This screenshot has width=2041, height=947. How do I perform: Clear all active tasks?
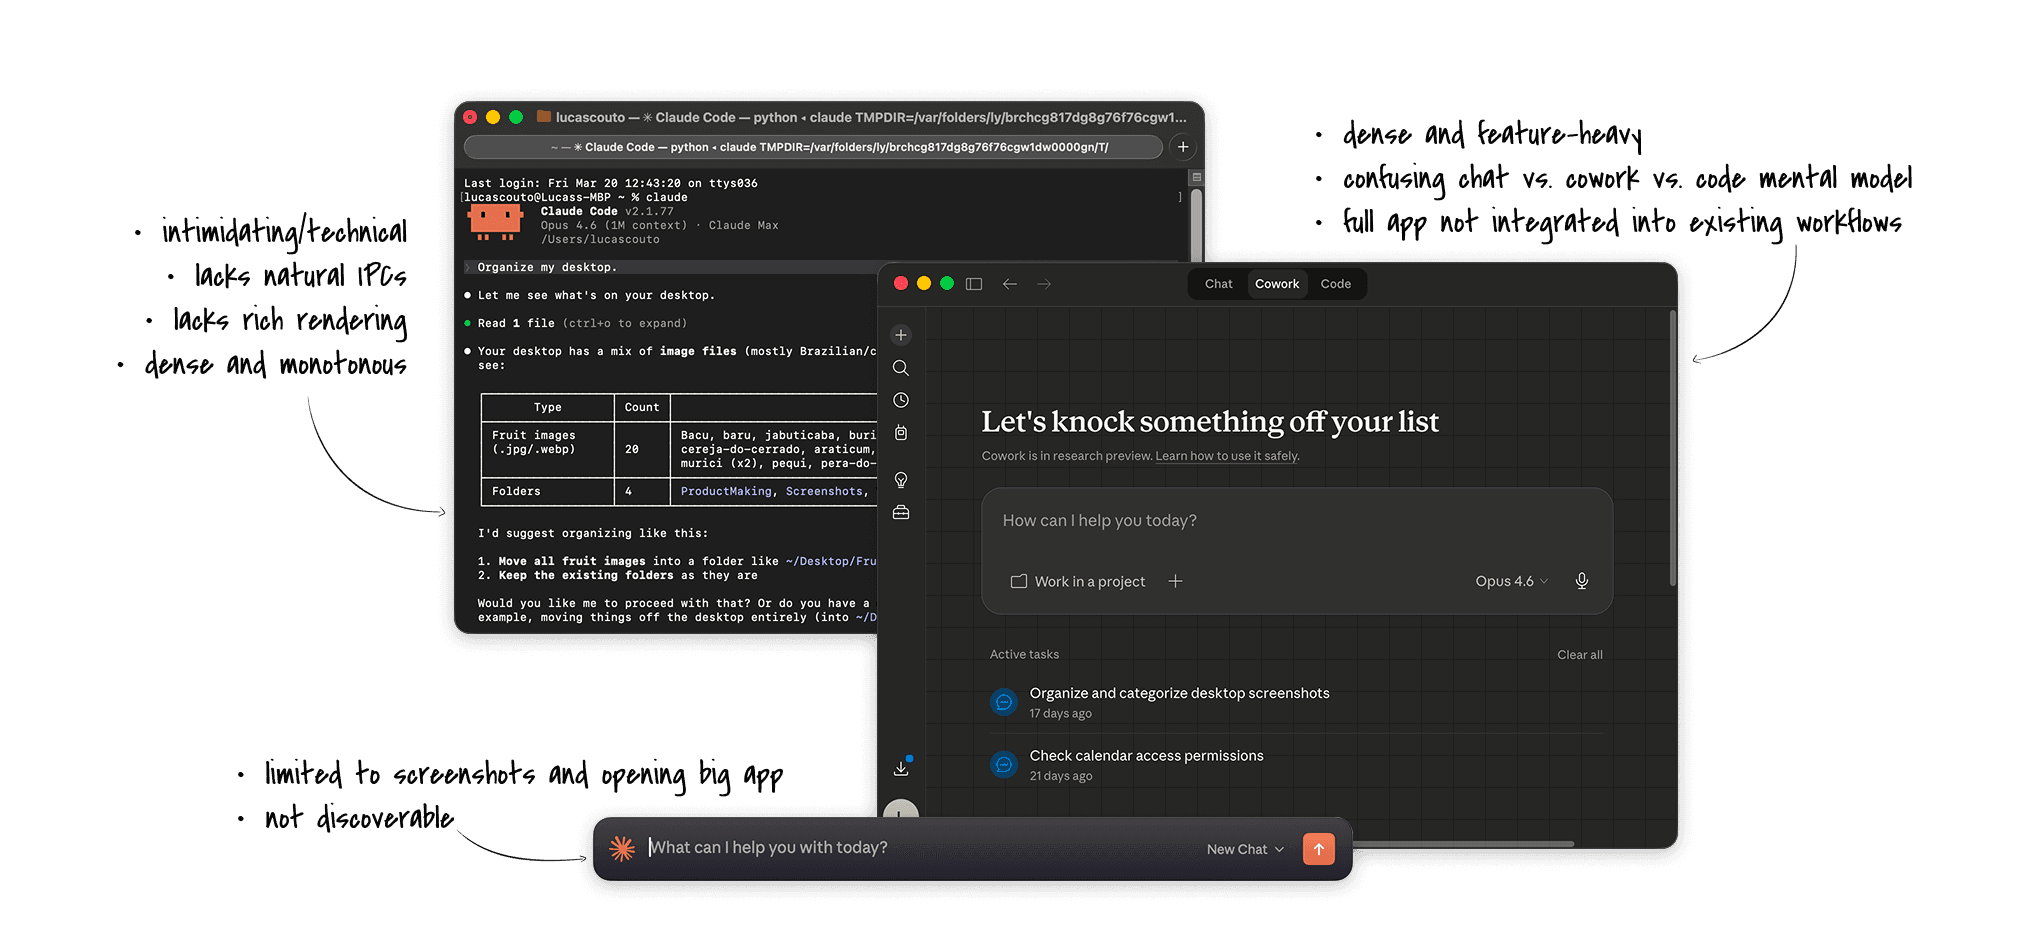(x=1579, y=655)
